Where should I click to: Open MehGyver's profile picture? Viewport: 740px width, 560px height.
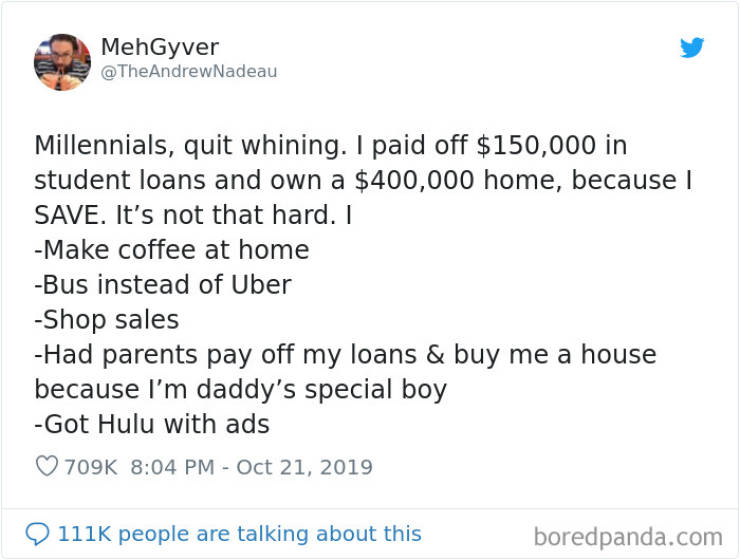coord(62,61)
